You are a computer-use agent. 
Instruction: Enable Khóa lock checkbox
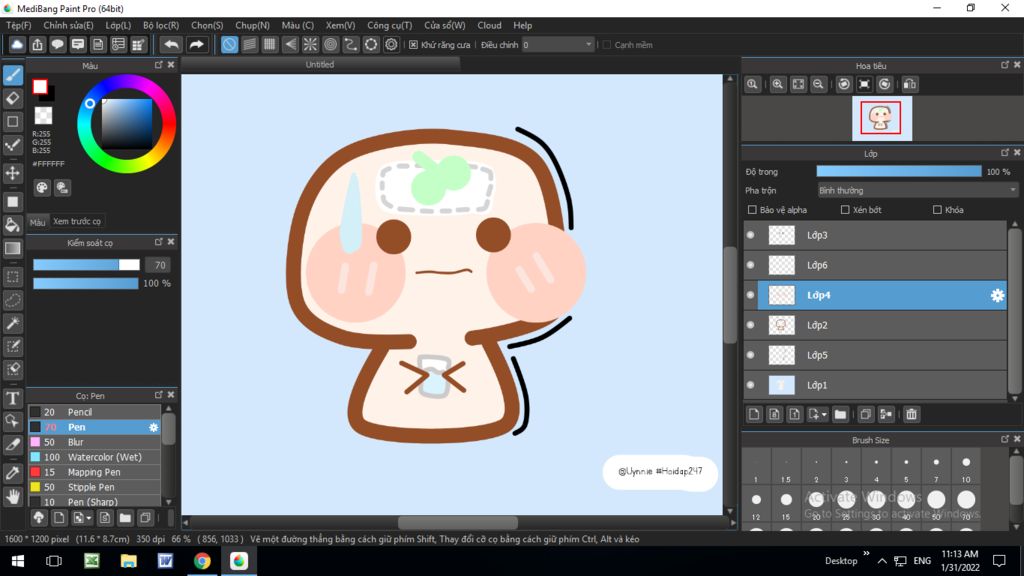coord(937,210)
